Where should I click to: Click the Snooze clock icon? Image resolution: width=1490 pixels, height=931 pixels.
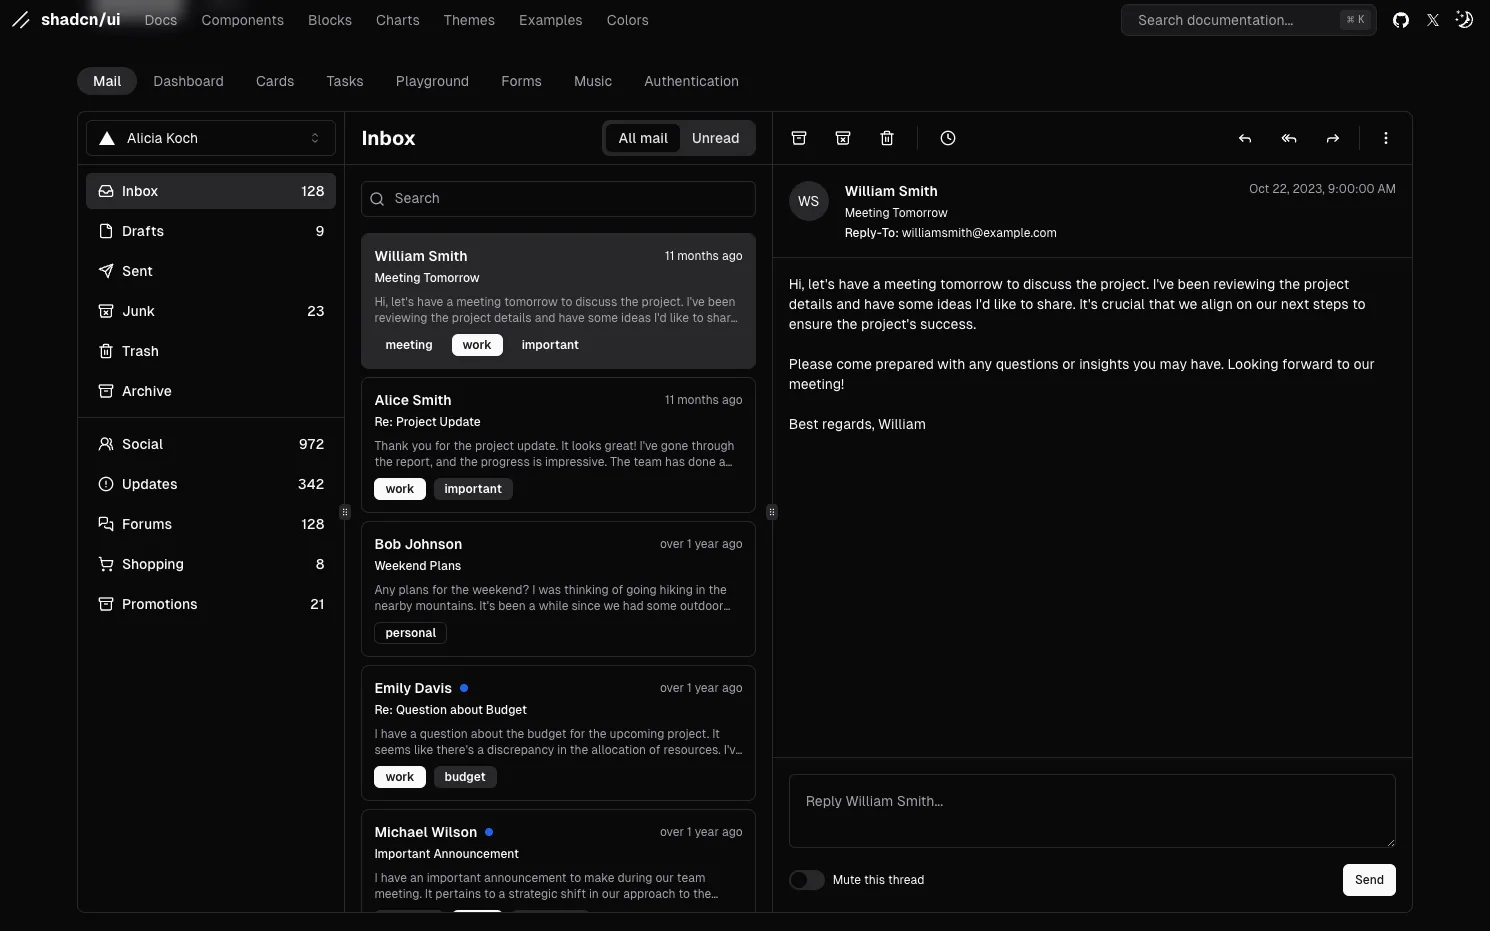(x=948, y=138)
